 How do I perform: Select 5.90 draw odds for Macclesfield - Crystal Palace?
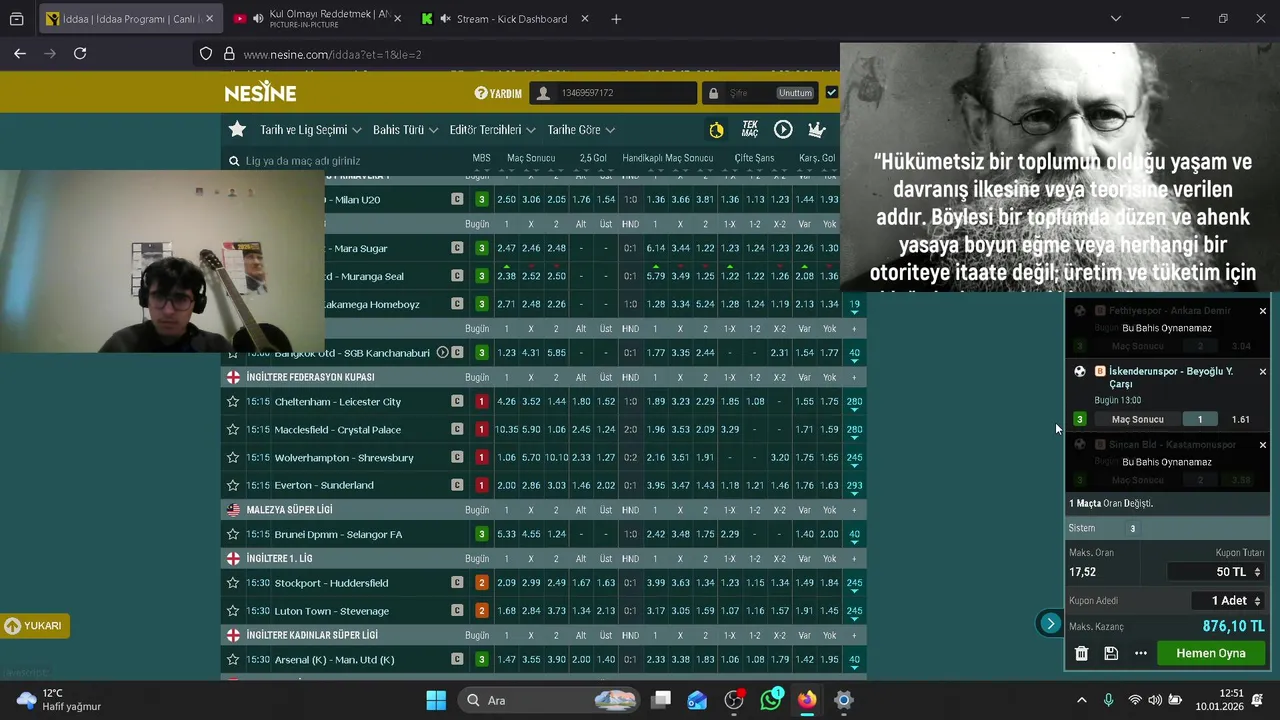coord(531,429)
